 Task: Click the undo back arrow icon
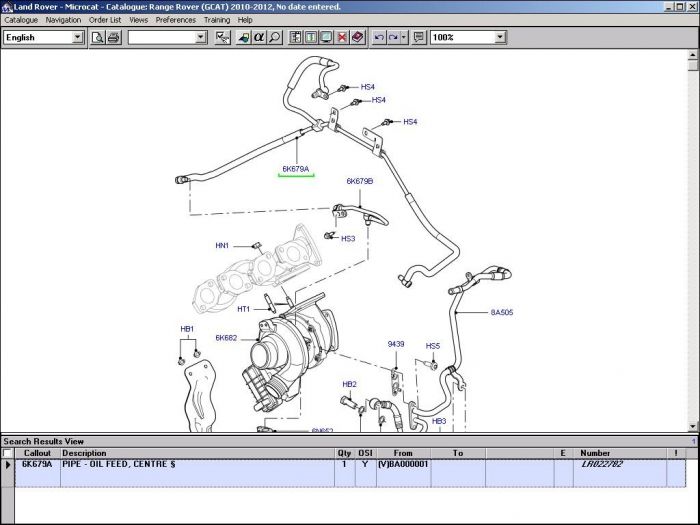[x=379, y=38]
